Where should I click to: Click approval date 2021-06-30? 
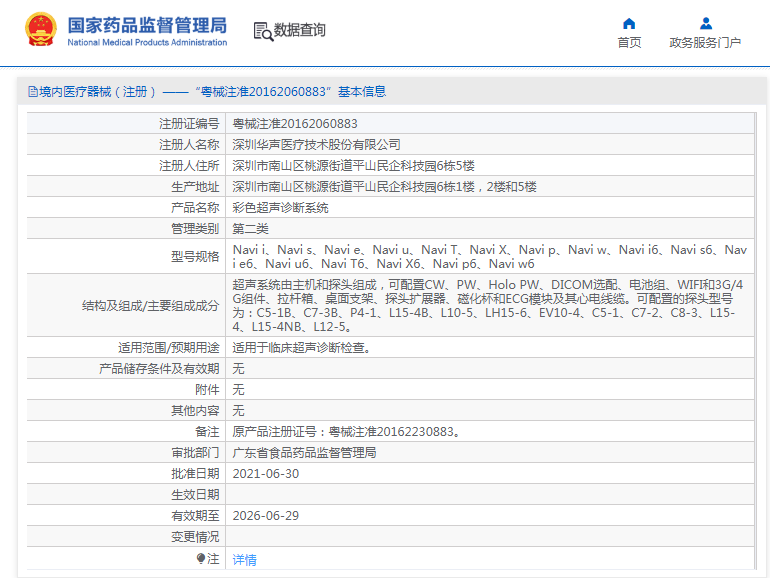coord(266,474)
